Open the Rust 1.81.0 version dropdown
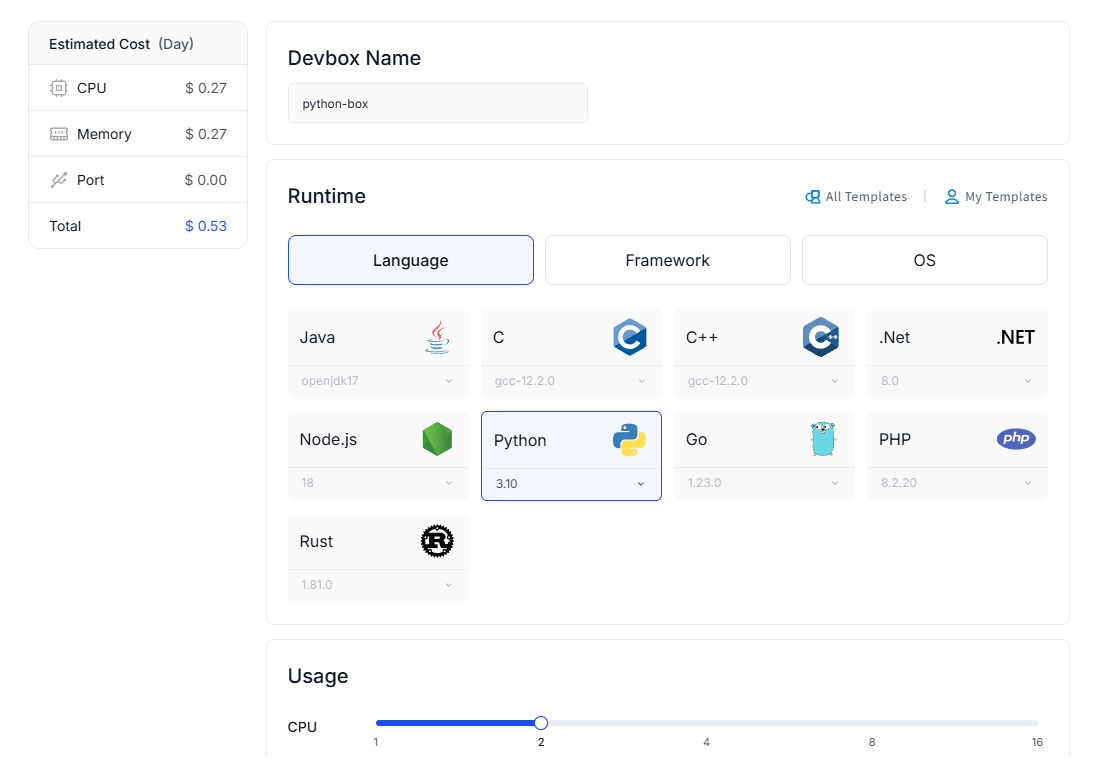This screenshot has height=762, width=1096. click(x=378, y=585)
